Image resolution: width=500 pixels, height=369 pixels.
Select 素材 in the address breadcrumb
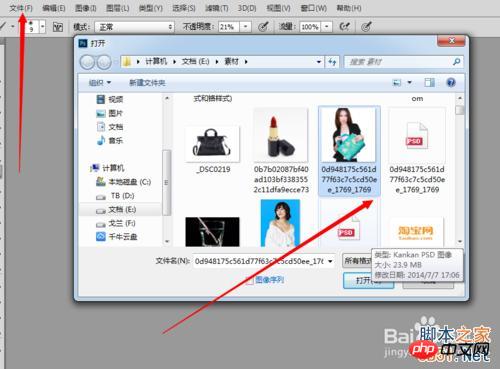(231, 62)
